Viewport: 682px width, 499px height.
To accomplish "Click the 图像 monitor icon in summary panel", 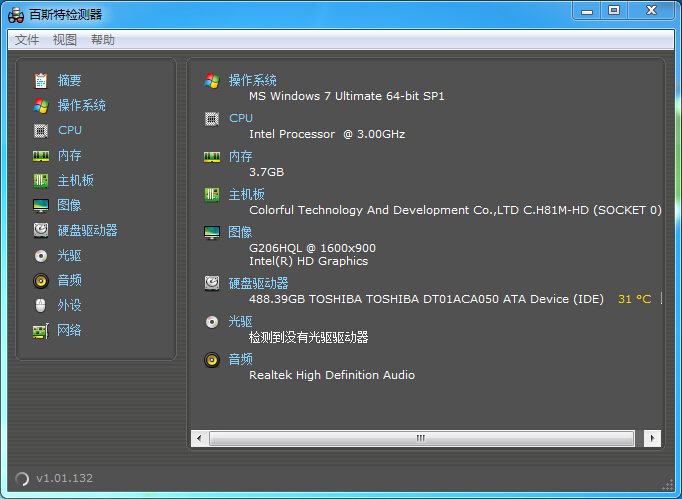I will (x=212, y=233).
